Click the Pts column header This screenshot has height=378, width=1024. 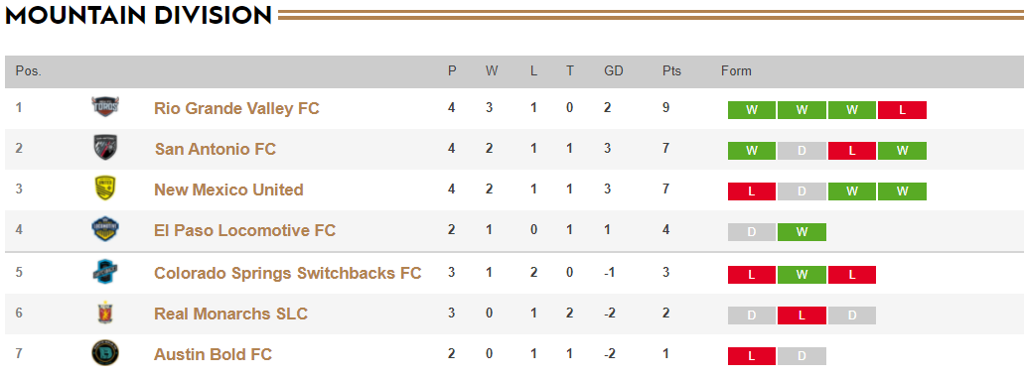pyautogui.click(x=671, y=71)
